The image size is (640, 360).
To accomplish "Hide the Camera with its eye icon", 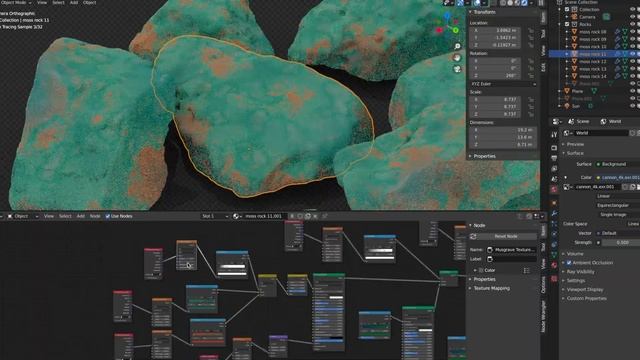I will point(633,17).
